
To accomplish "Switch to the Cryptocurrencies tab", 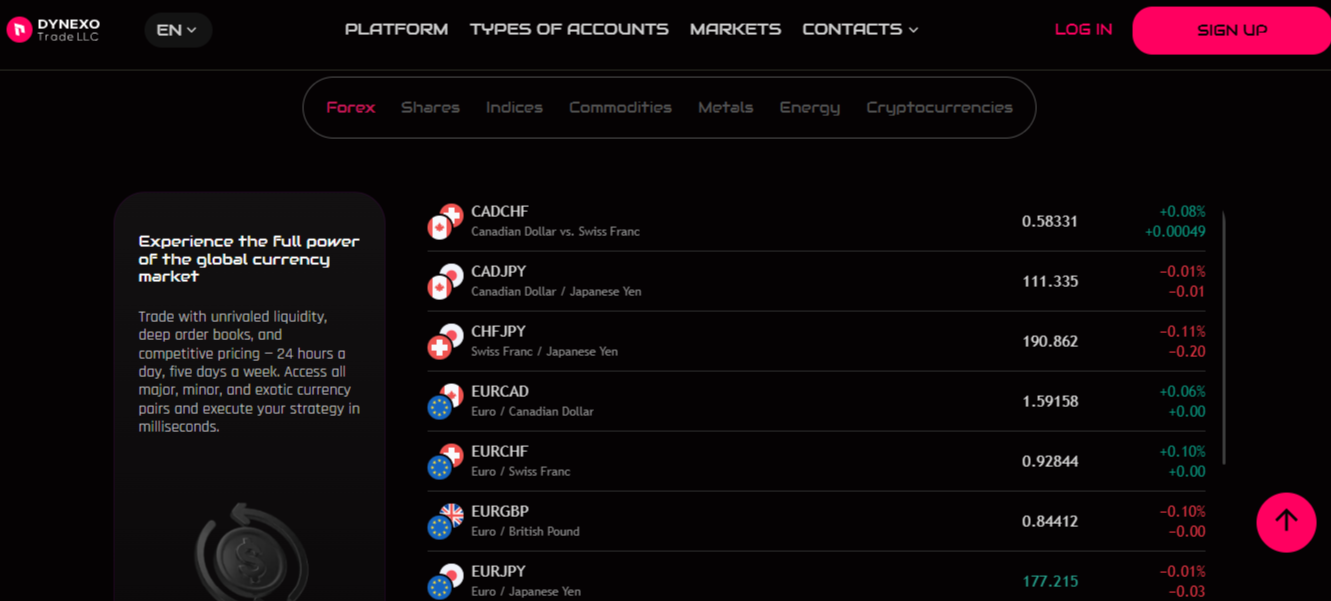I will pos(939,107).
